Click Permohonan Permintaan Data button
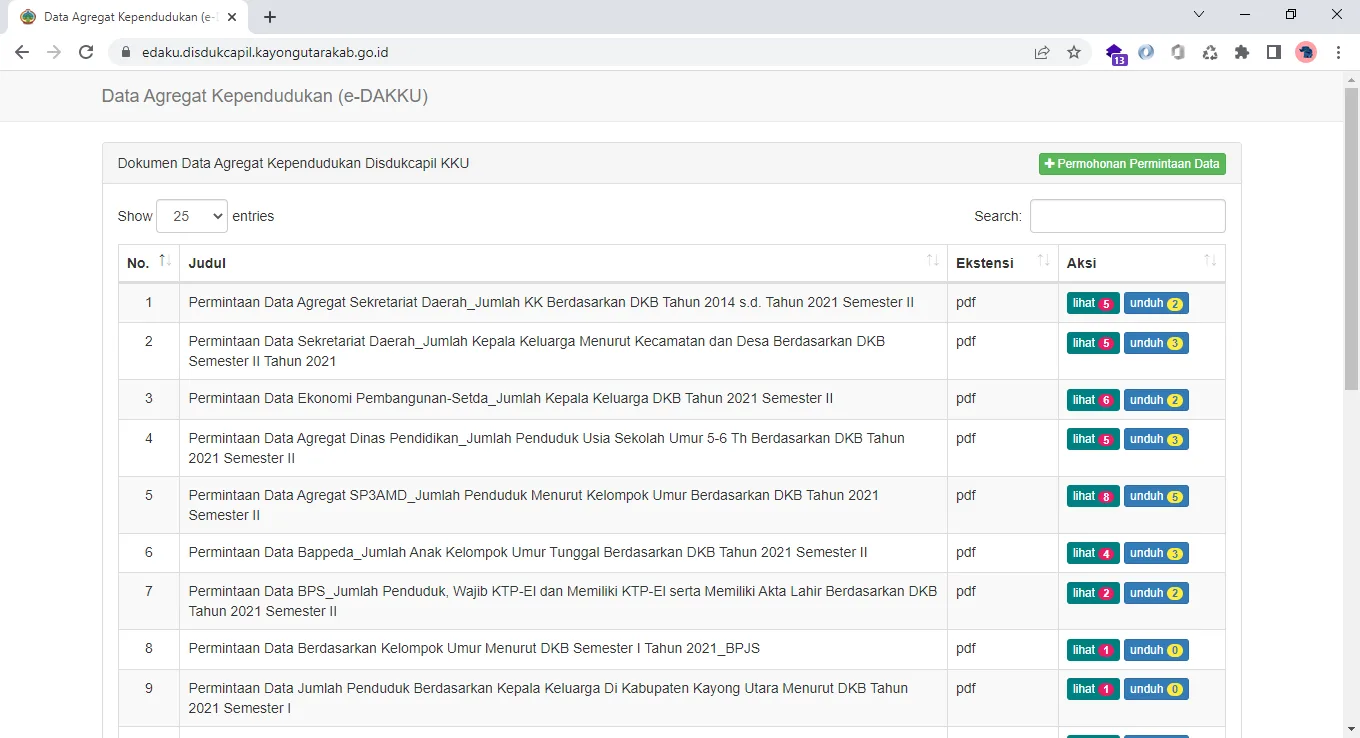 point(1132,164)
